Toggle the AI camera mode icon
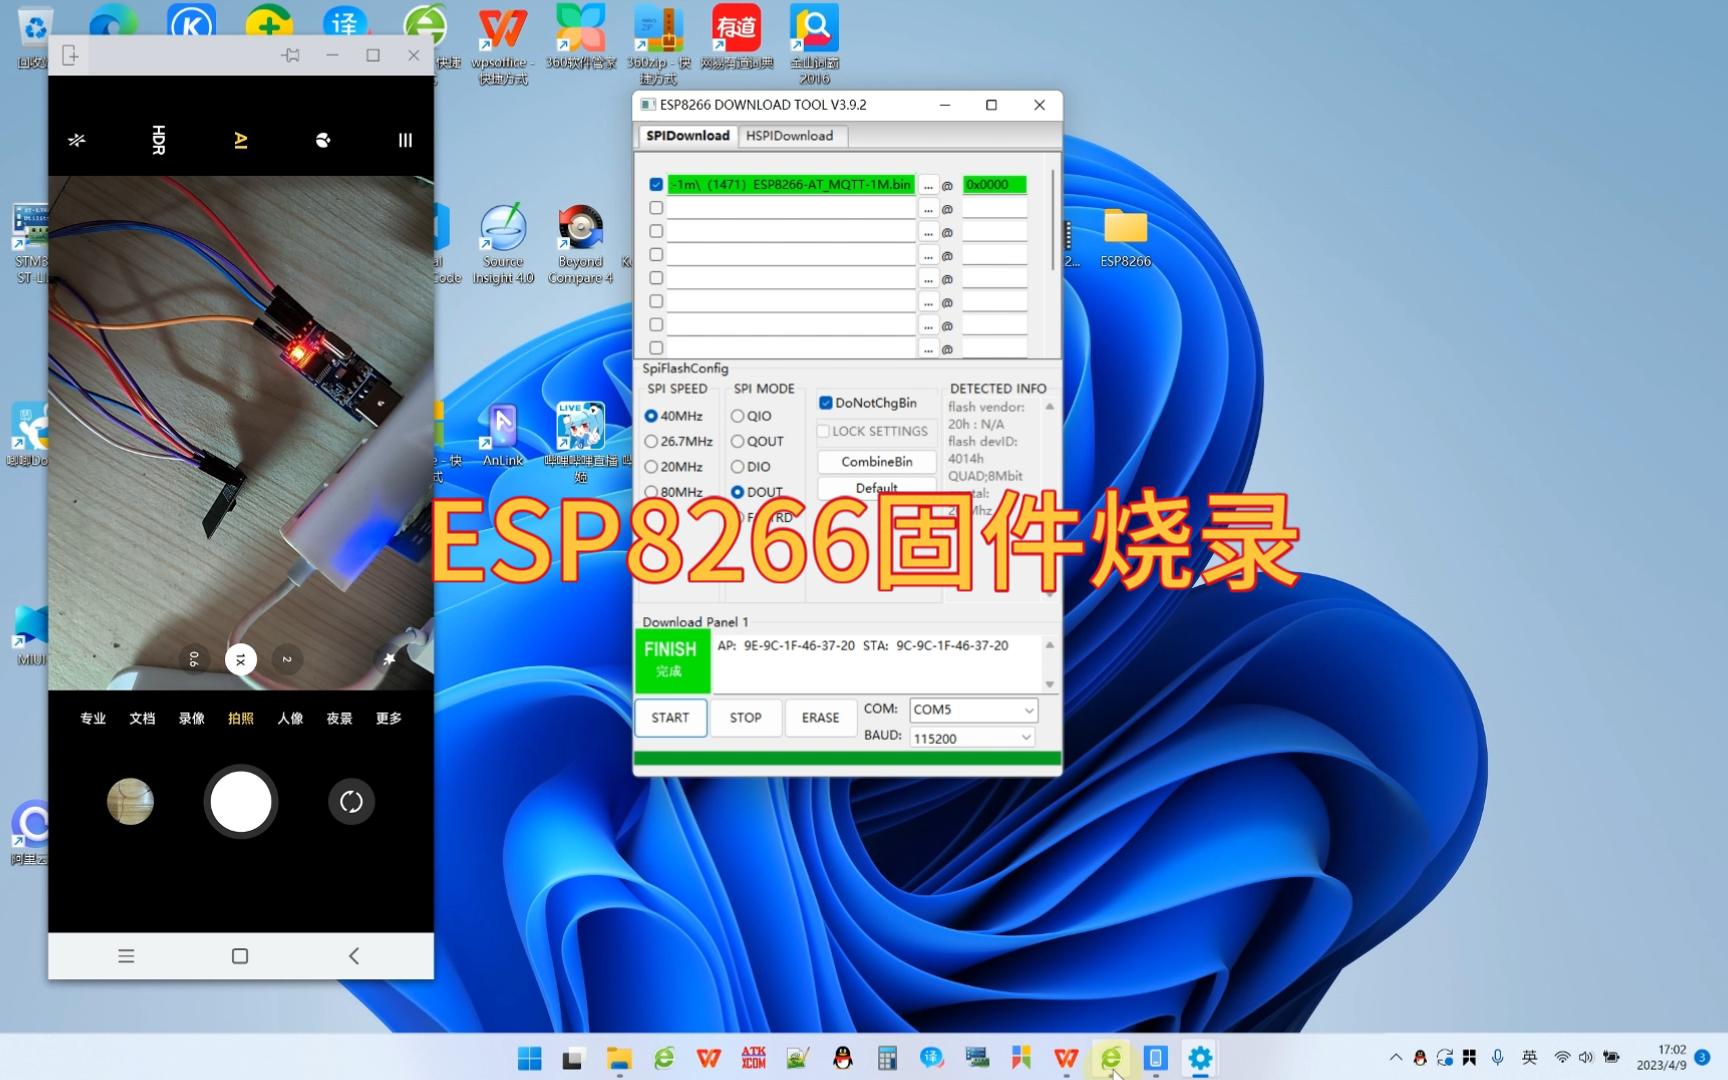Image resolution: width=1728 pixels, height=1080 pixels. (240, 140)
